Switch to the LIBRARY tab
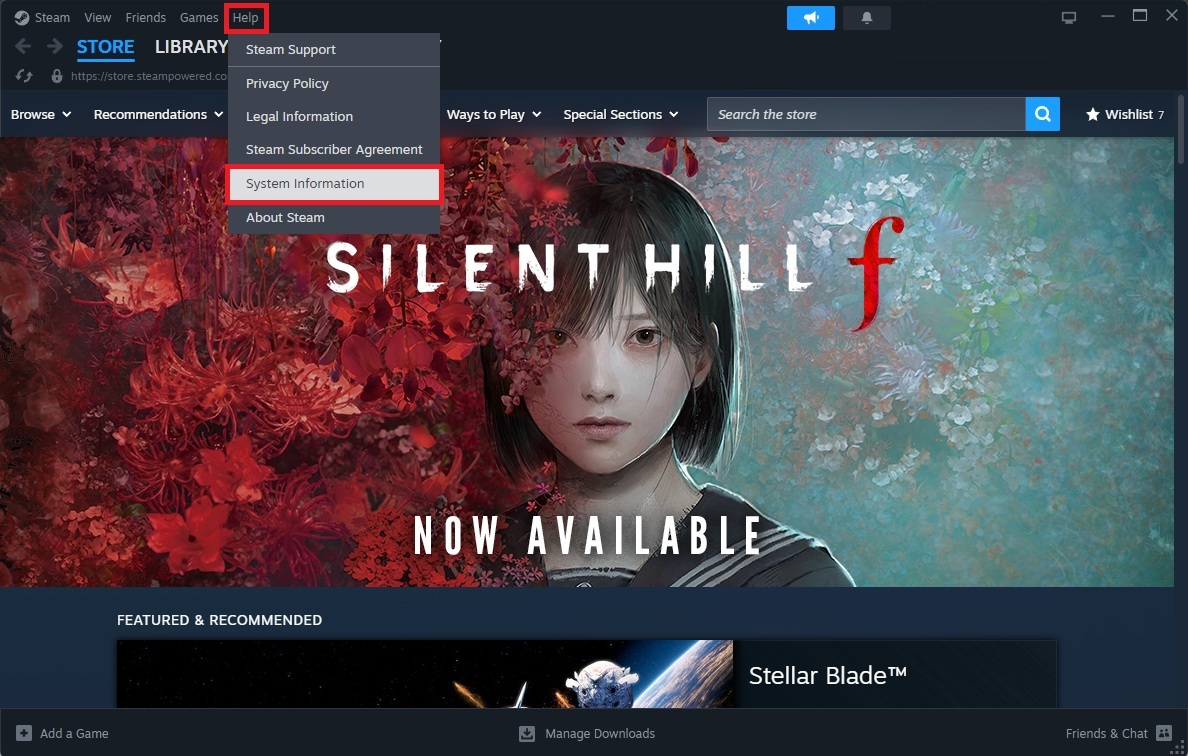Image resolution: width=1188 pixels, height=756 pixels. point(191,46)
